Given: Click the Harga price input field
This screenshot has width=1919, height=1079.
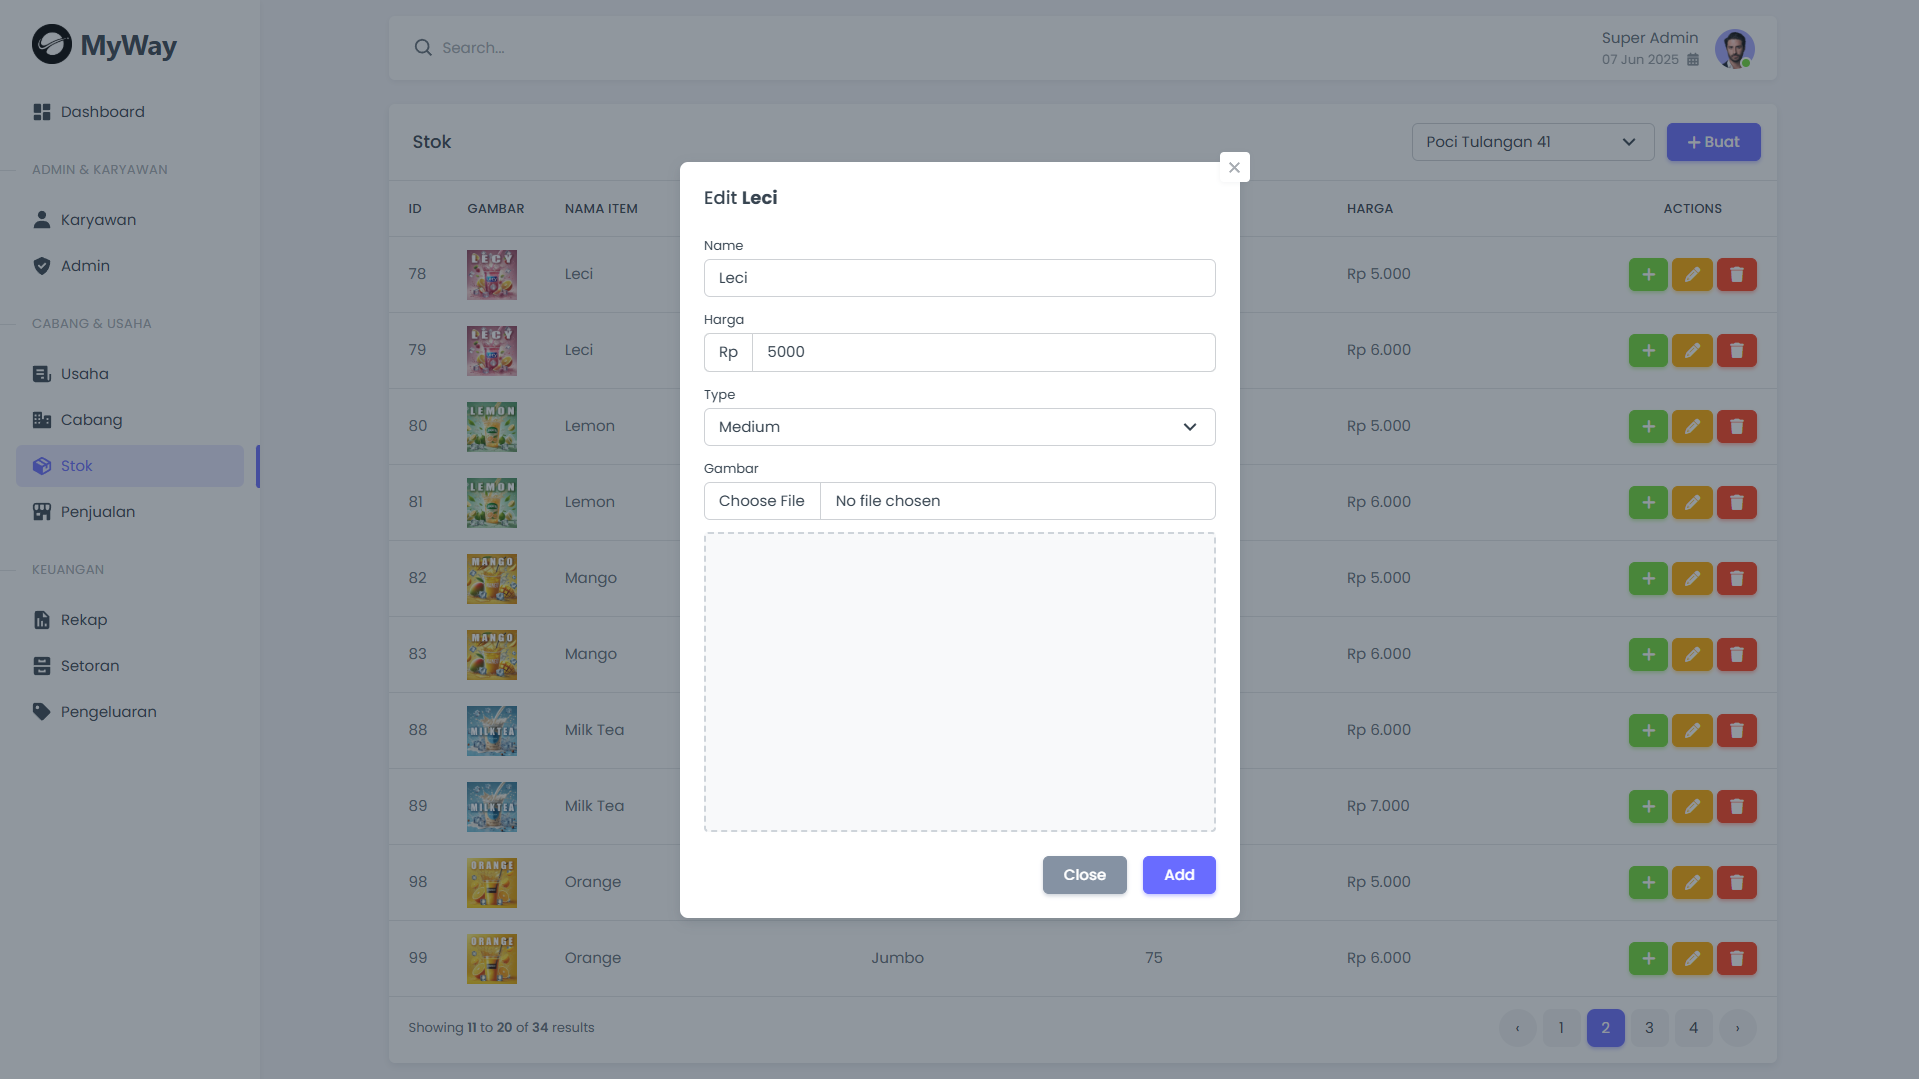Looking at the screenshot, I should coord(983,352).
